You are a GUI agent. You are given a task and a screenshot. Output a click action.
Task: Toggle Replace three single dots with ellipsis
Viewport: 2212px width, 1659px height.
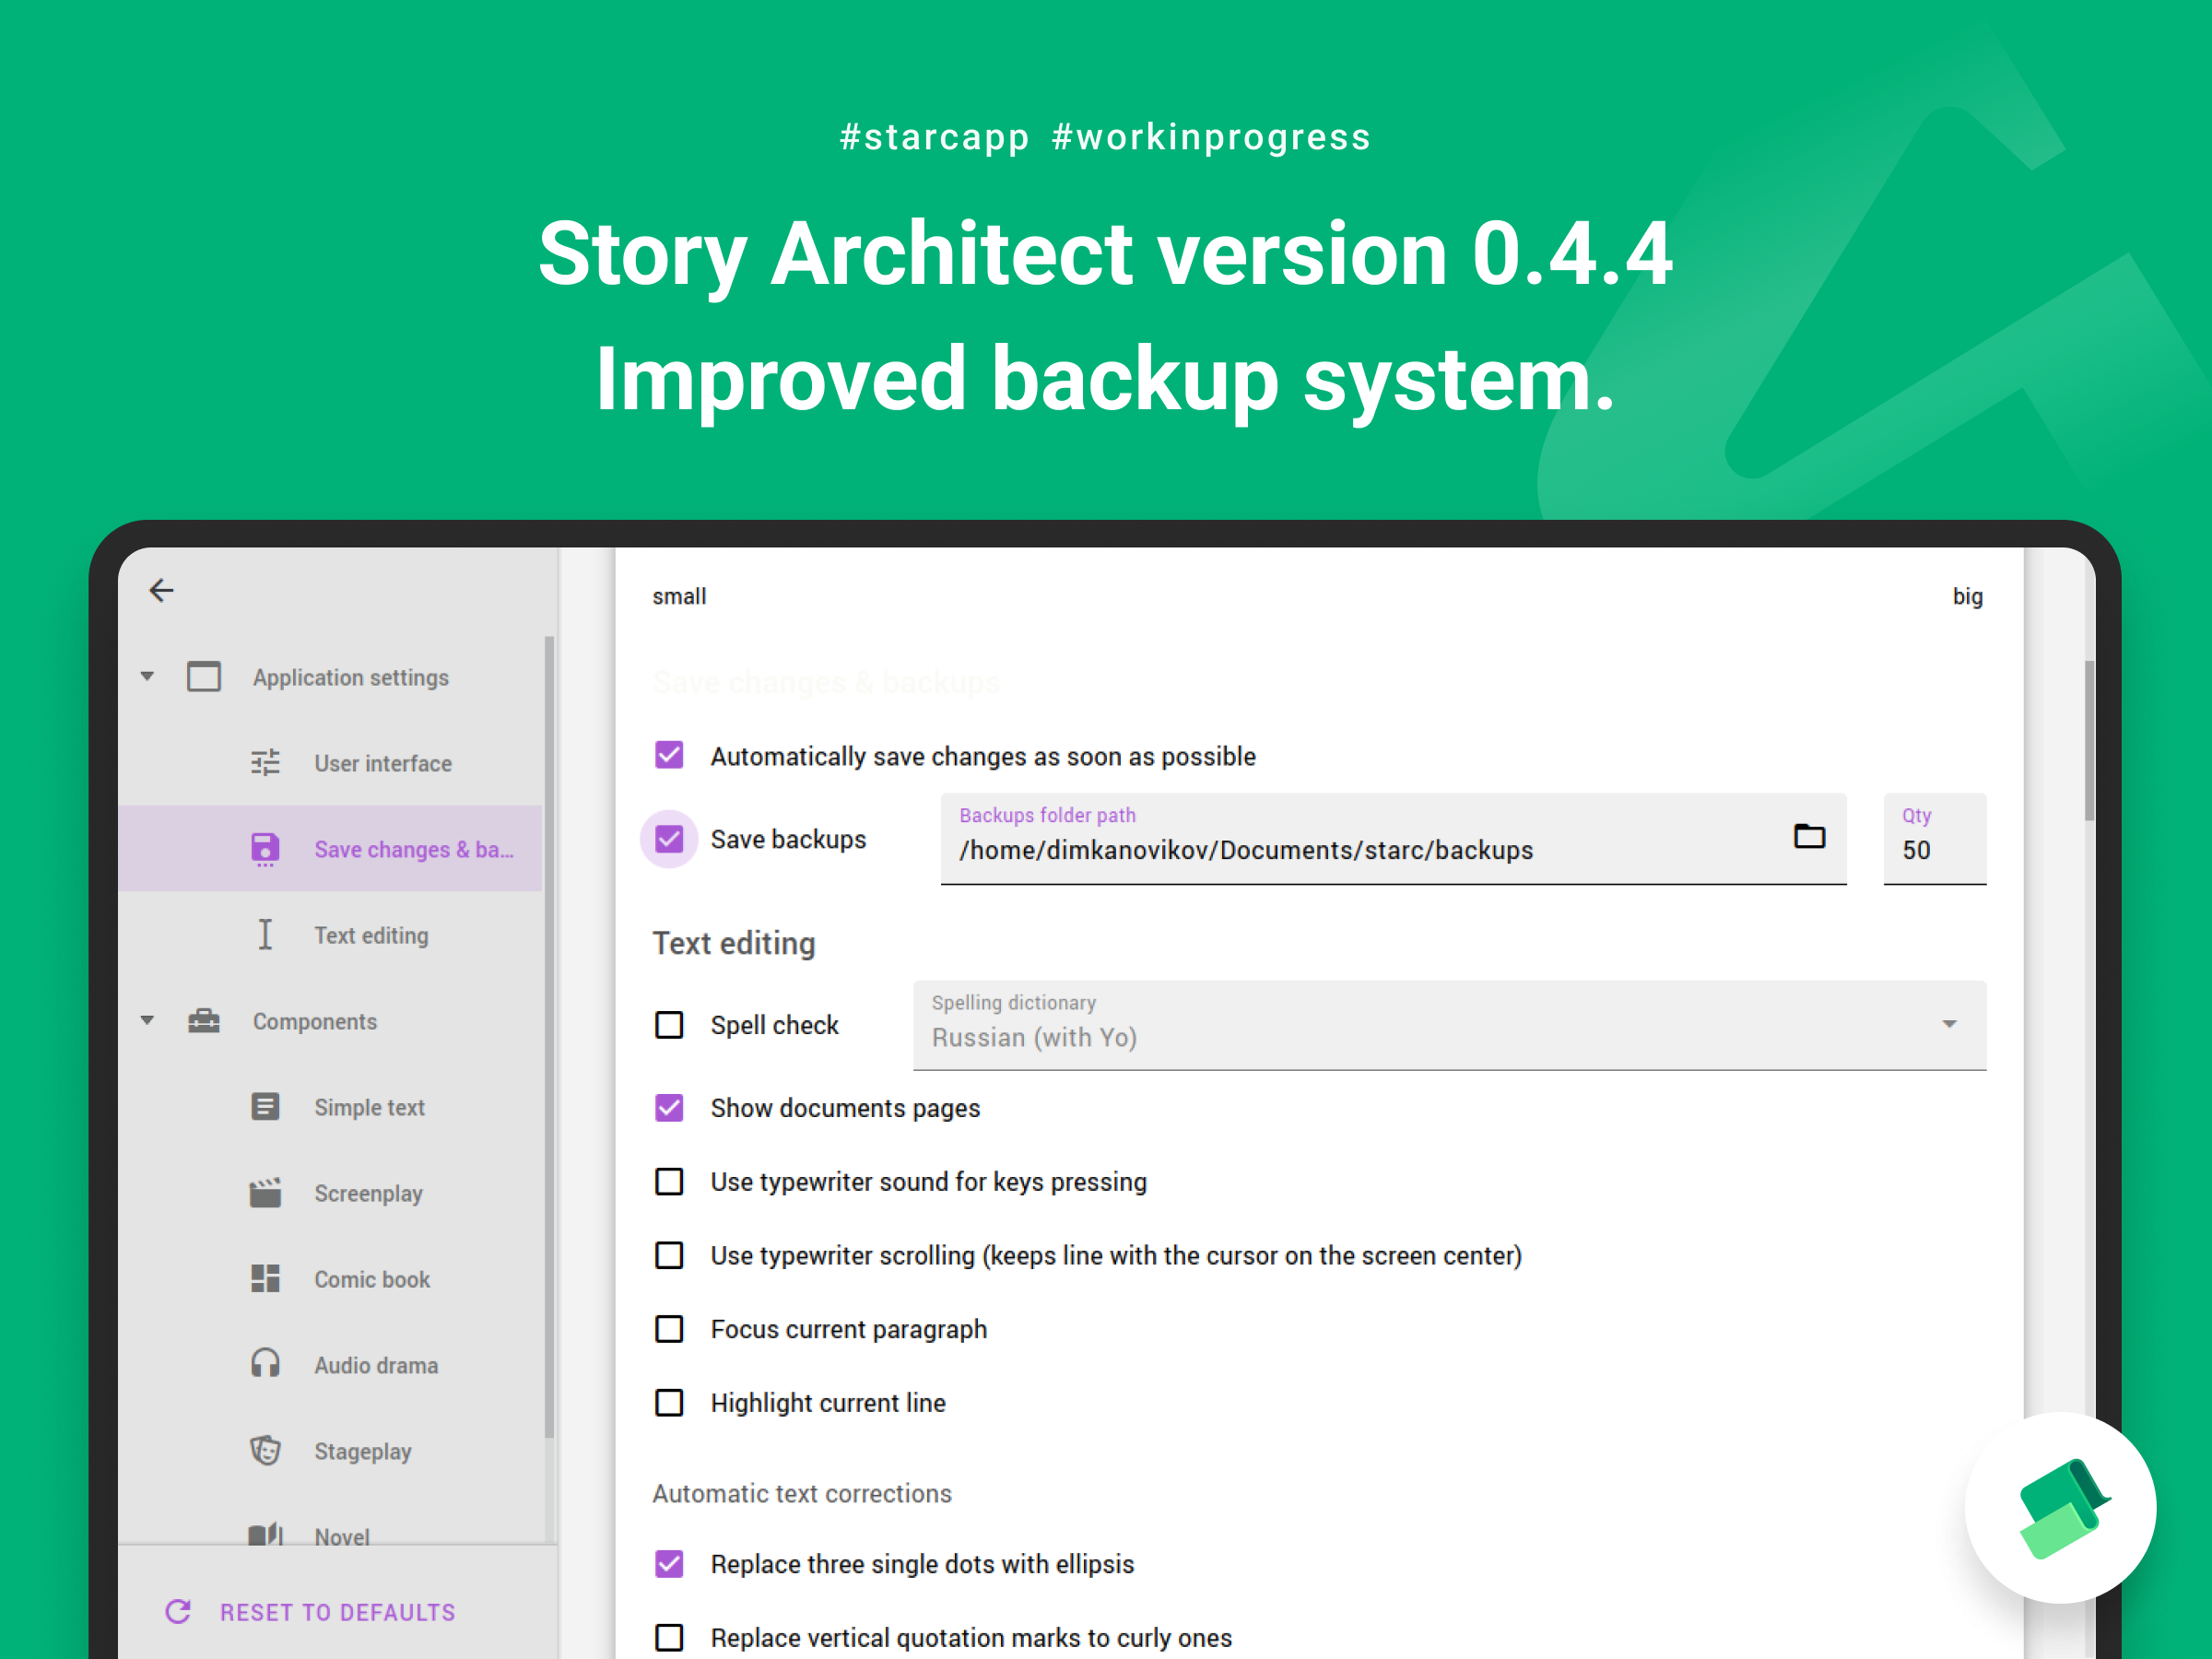coord(669,1564)
